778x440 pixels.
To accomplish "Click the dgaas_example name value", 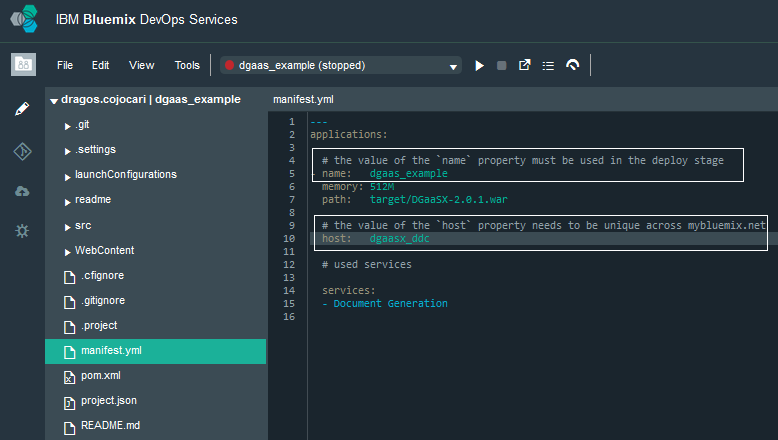I will (x=408, y=173).
